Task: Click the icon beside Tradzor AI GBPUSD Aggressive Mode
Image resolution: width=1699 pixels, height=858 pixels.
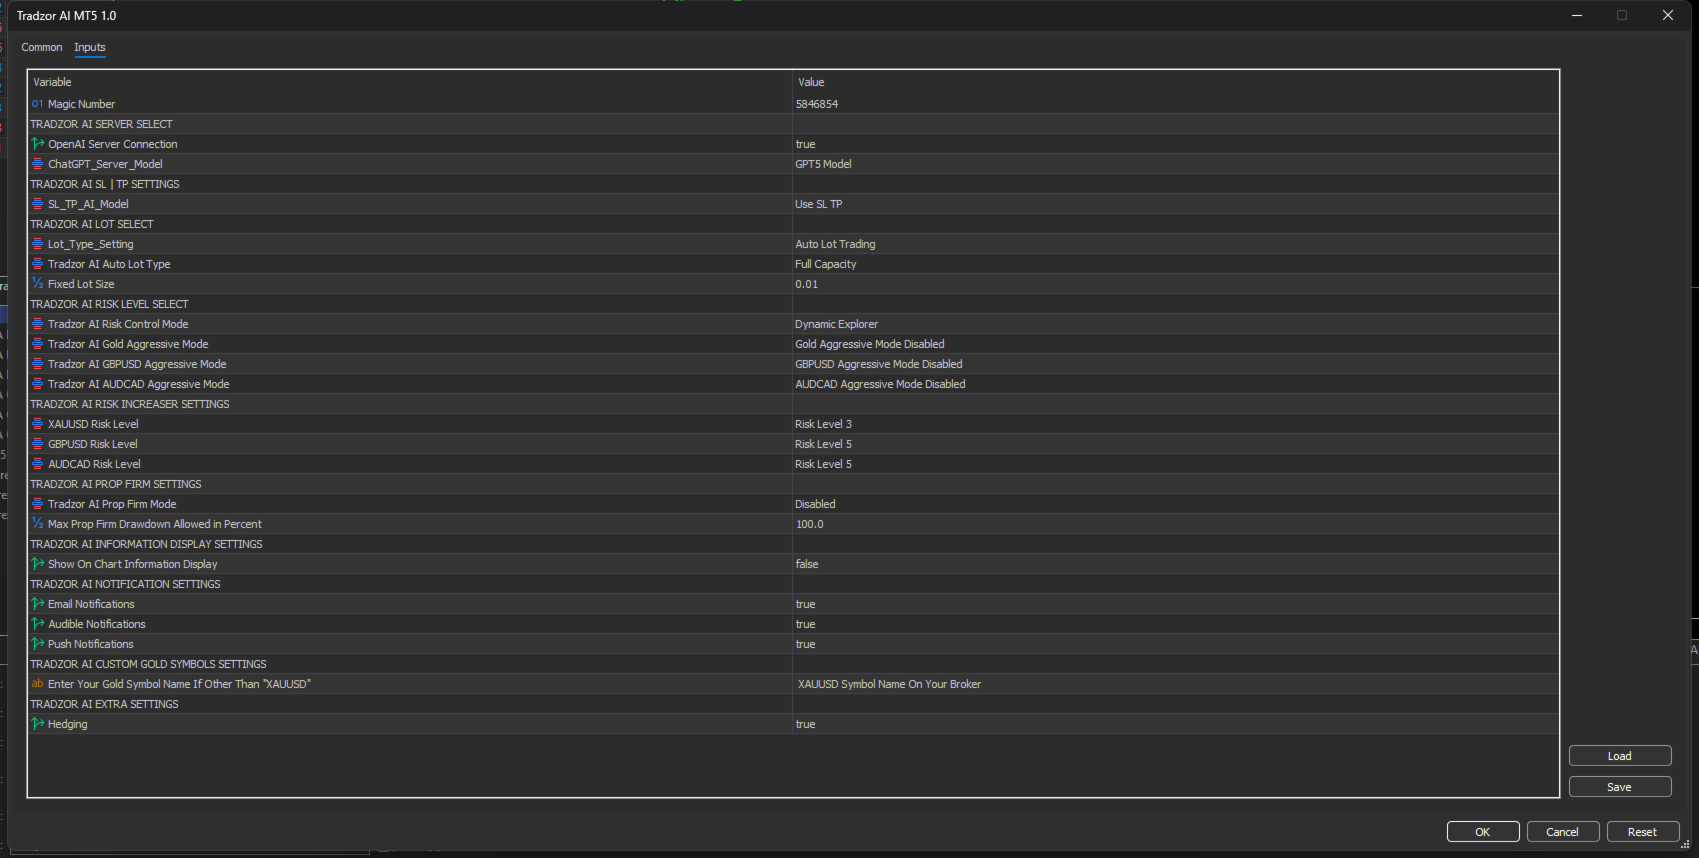Action: point(37,364)
